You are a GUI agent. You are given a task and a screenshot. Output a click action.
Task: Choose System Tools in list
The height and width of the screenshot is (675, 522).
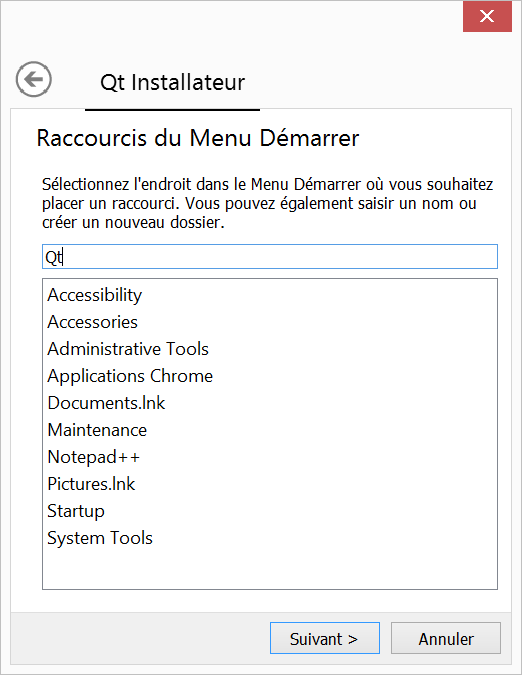coord(100,538)
